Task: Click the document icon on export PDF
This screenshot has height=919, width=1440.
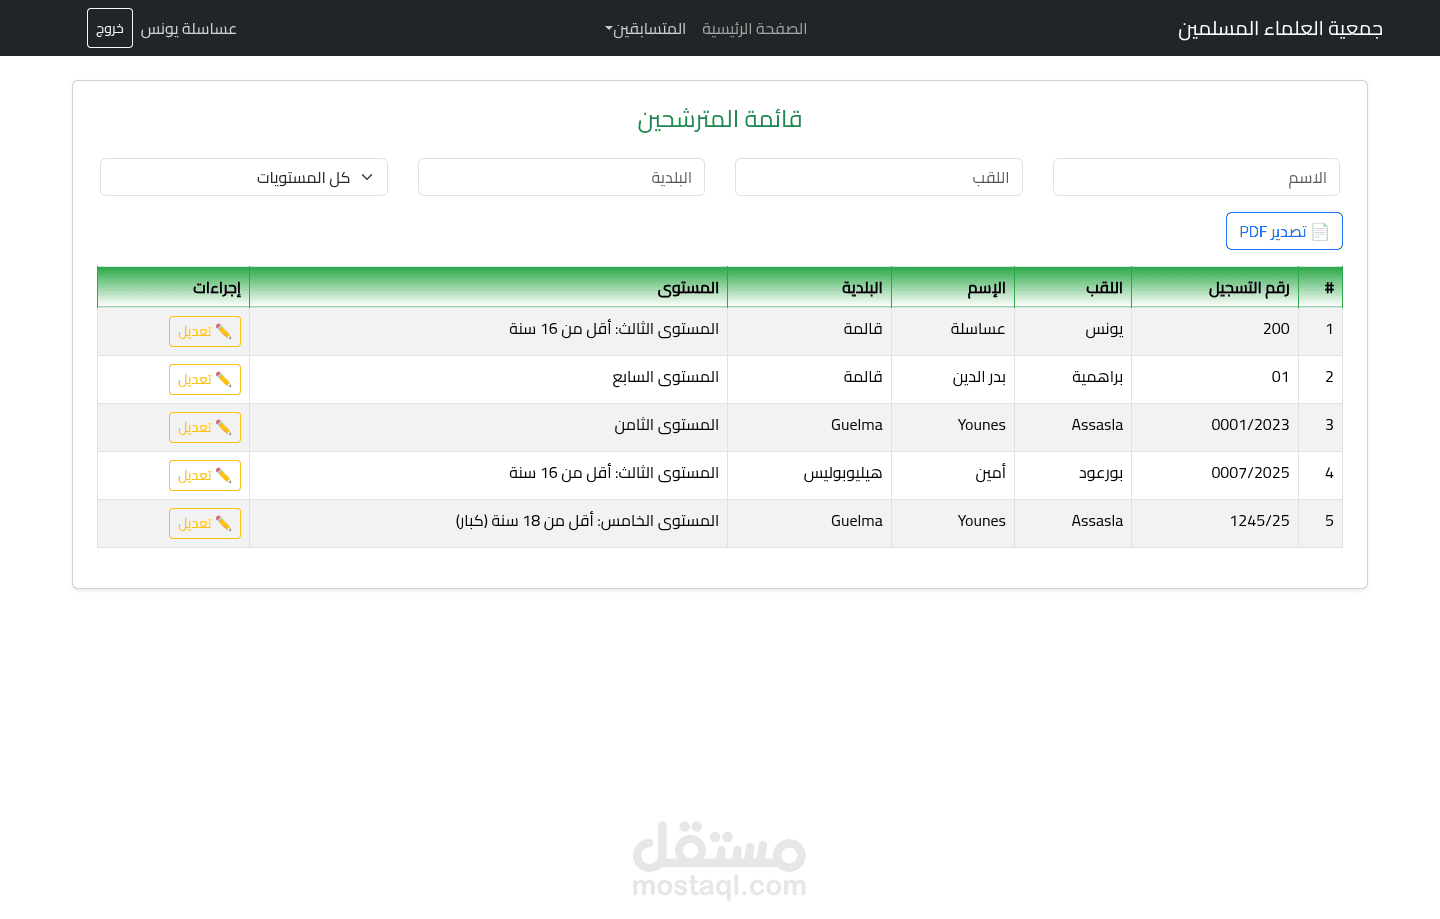Action: click(x=1320, y=231)
